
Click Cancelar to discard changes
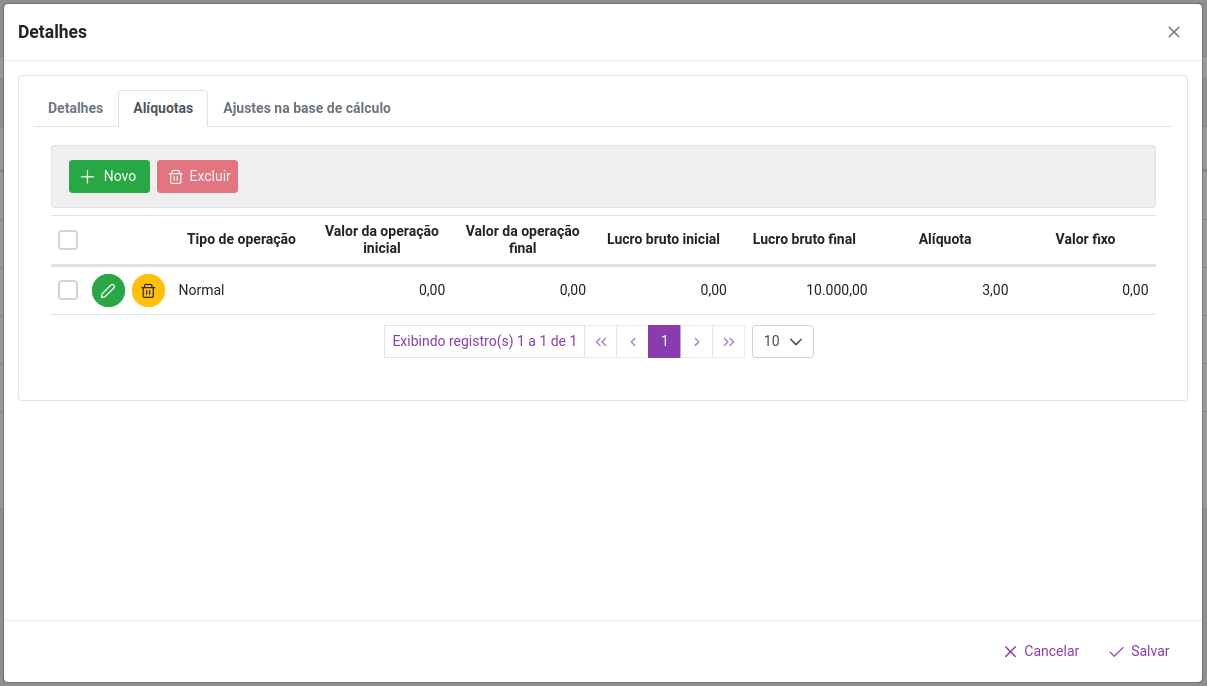pyautogui.click(x=1041, y=651)
